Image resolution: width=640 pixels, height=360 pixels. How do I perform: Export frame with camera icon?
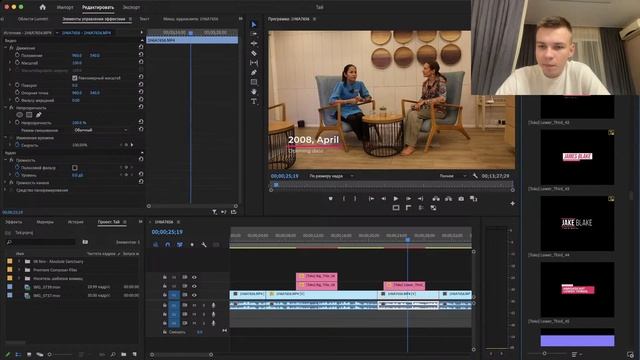tap(461, 199)
